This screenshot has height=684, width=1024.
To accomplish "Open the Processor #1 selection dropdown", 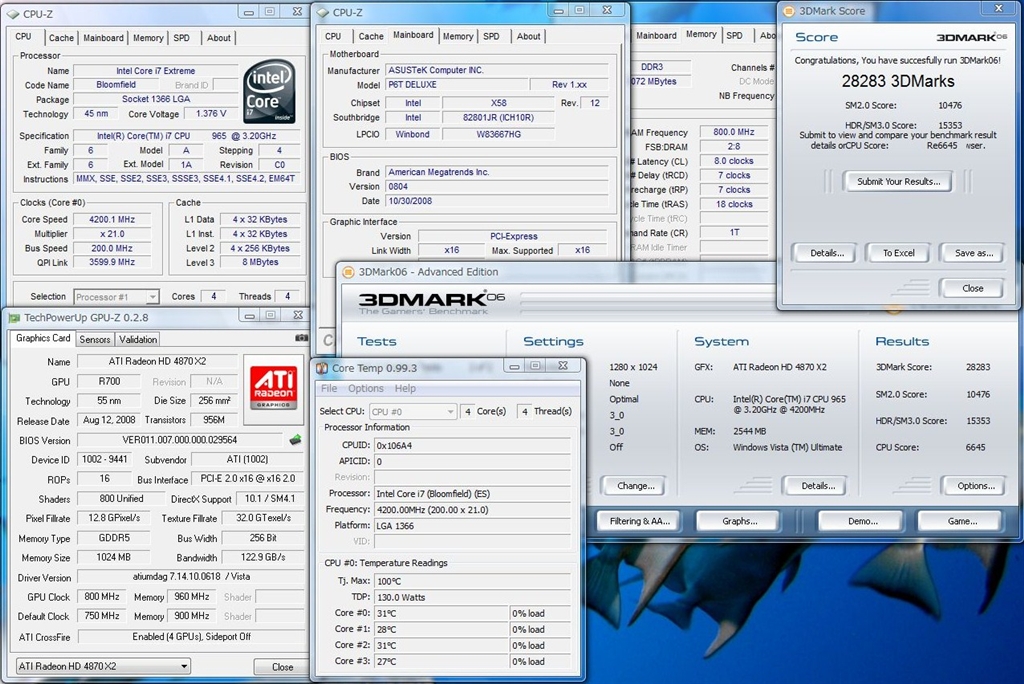I will point(116,297).
